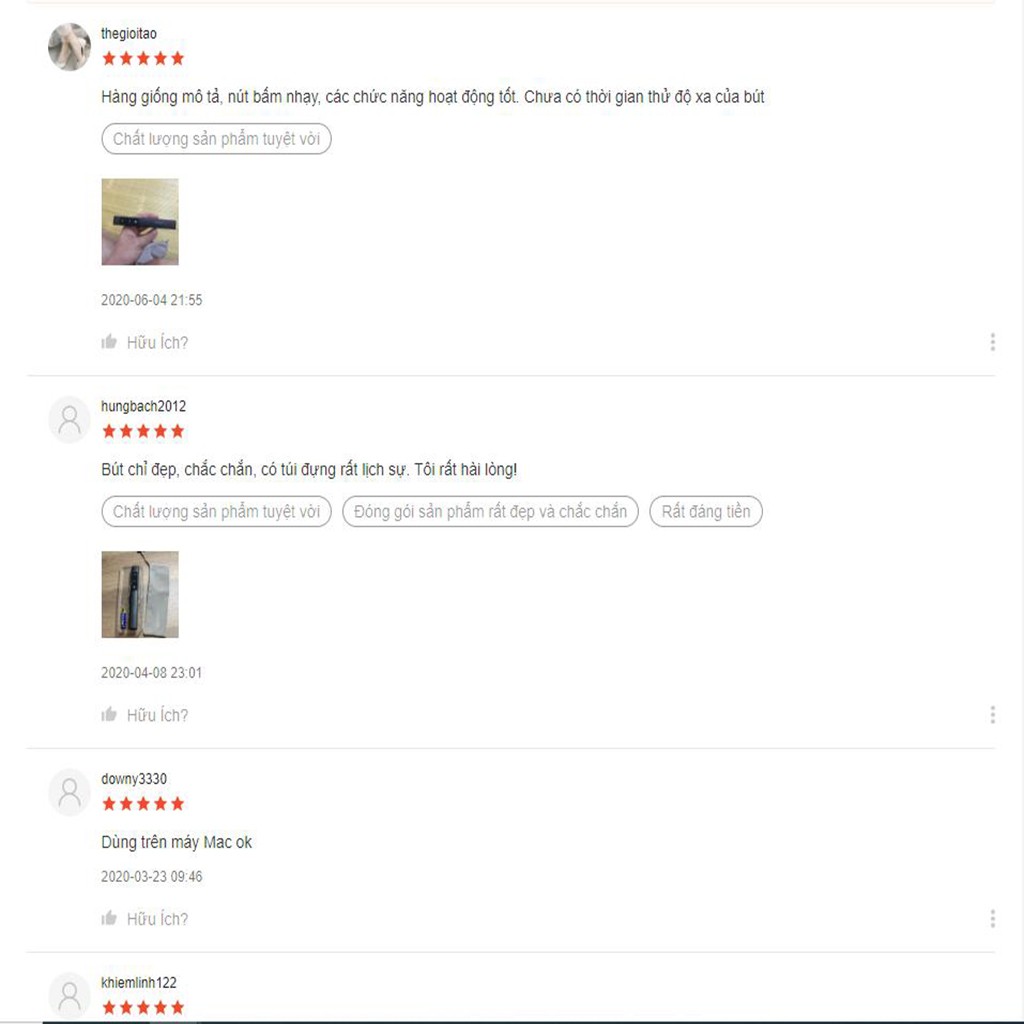Image resolution: width=1024 pixels, height=1024 pixels.
Task: Open three-dot menu for thegioitao's review
Action: (x=992, y=342)
